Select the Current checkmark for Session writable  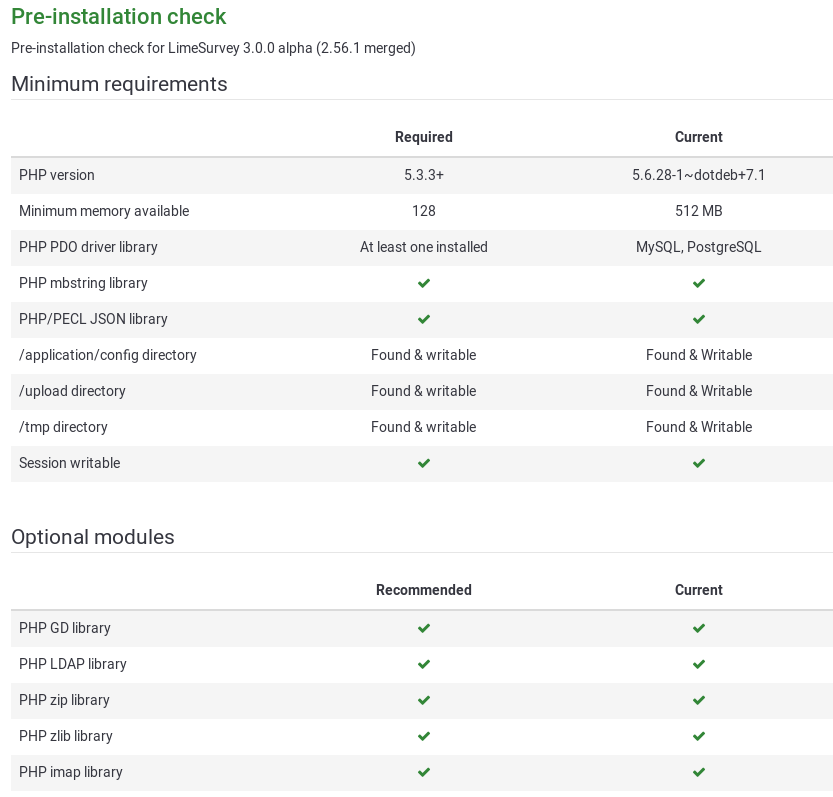pos(698,464)
